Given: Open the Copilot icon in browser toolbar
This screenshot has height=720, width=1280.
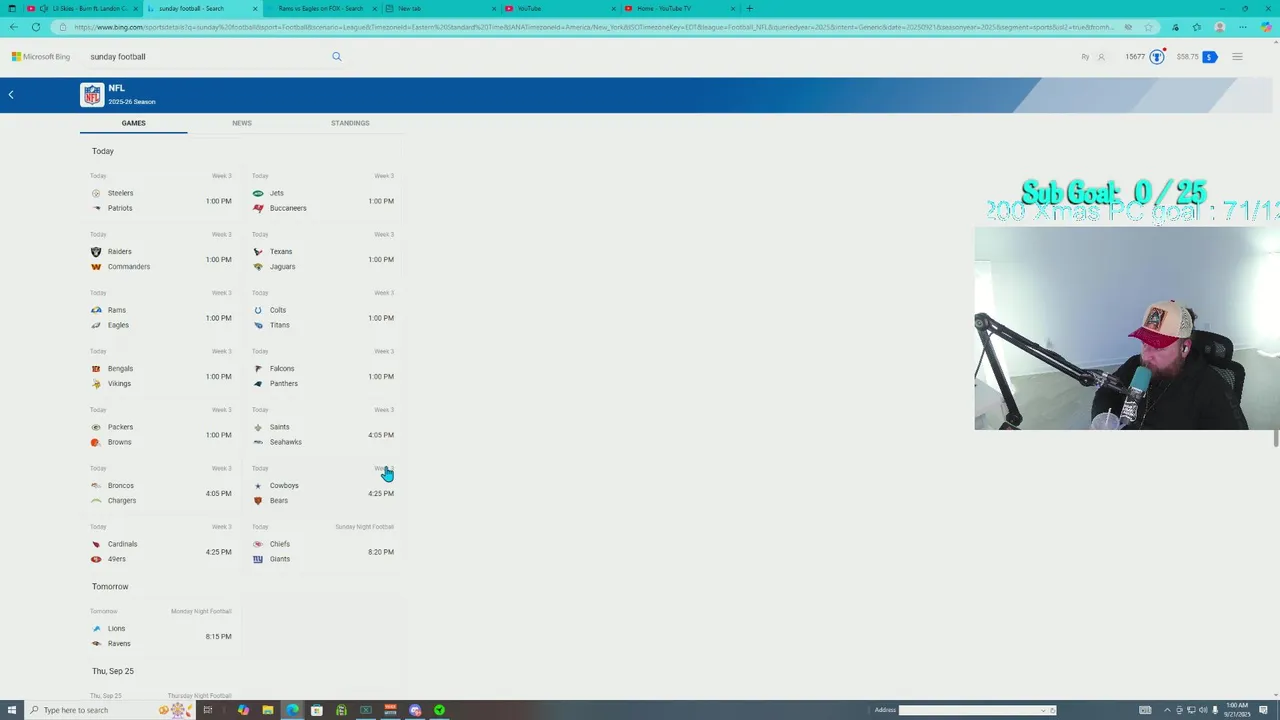Looking at the screenshot, I should pos(1266,27).
